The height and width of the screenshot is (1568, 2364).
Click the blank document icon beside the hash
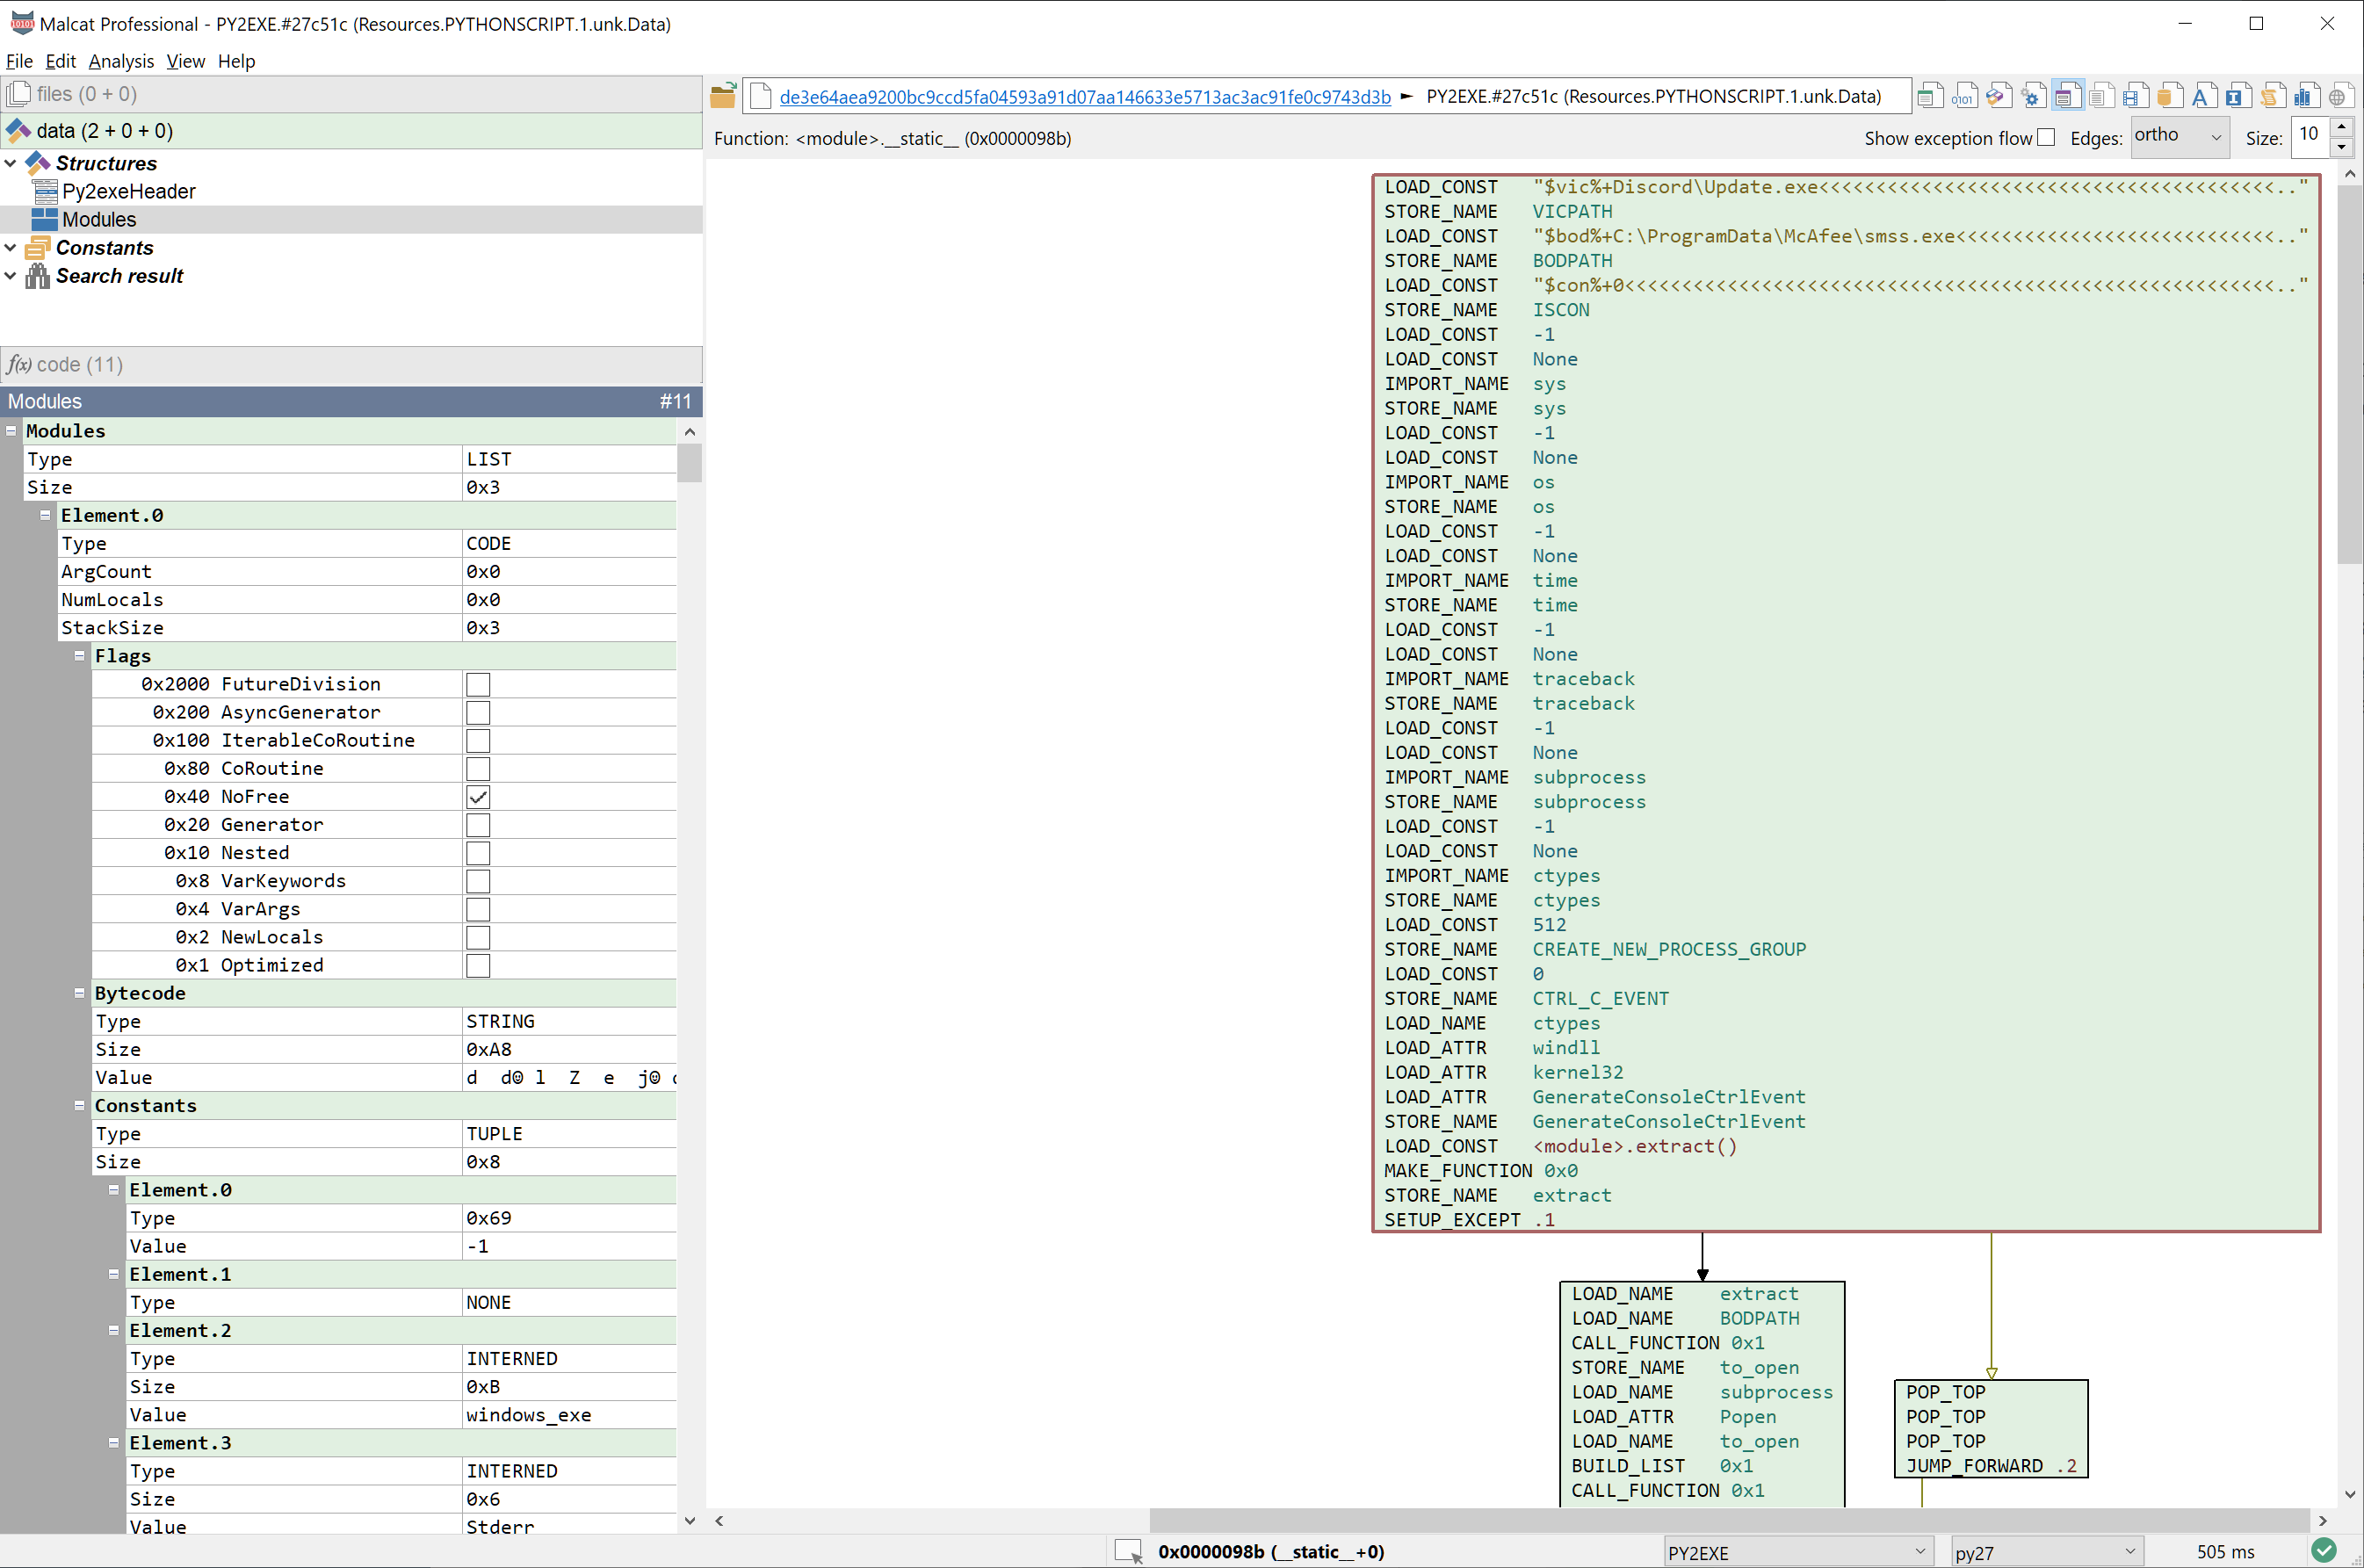(x=760, y=96)
